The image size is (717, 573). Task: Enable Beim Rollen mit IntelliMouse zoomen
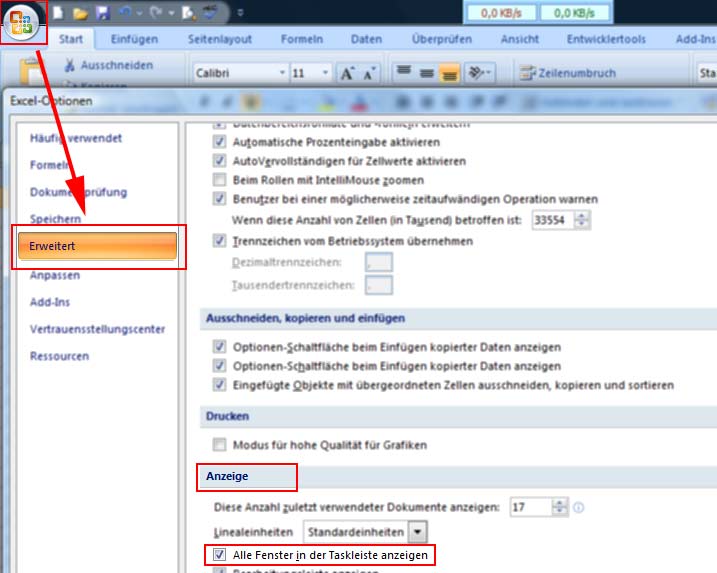(x=219, y=180)
